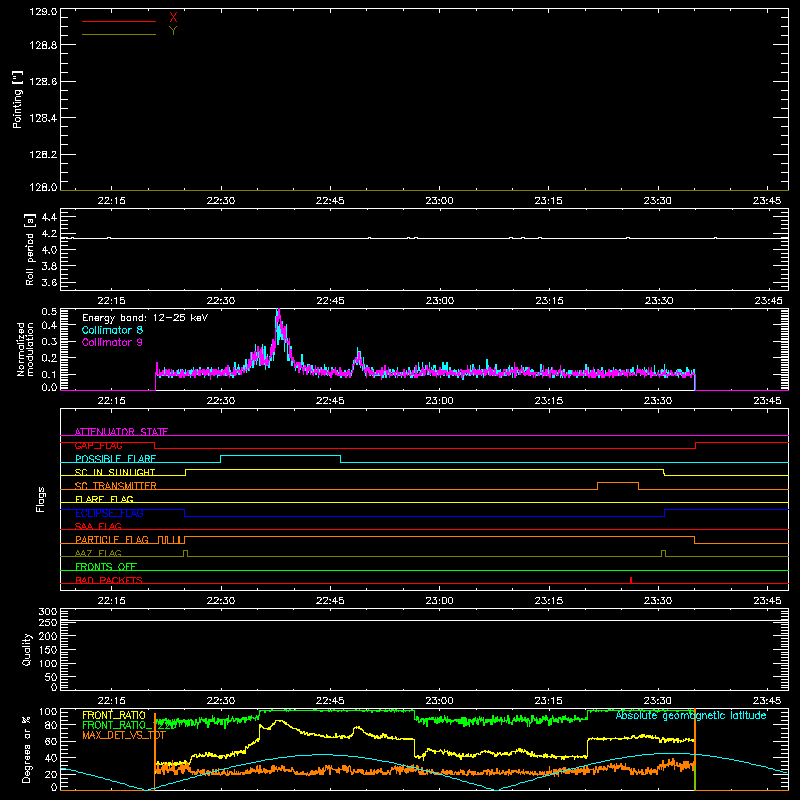The width and height of the screenshot is (800, 800).
Task: Click the Y legend label in Pointing plot
Action: coord(173,31)
